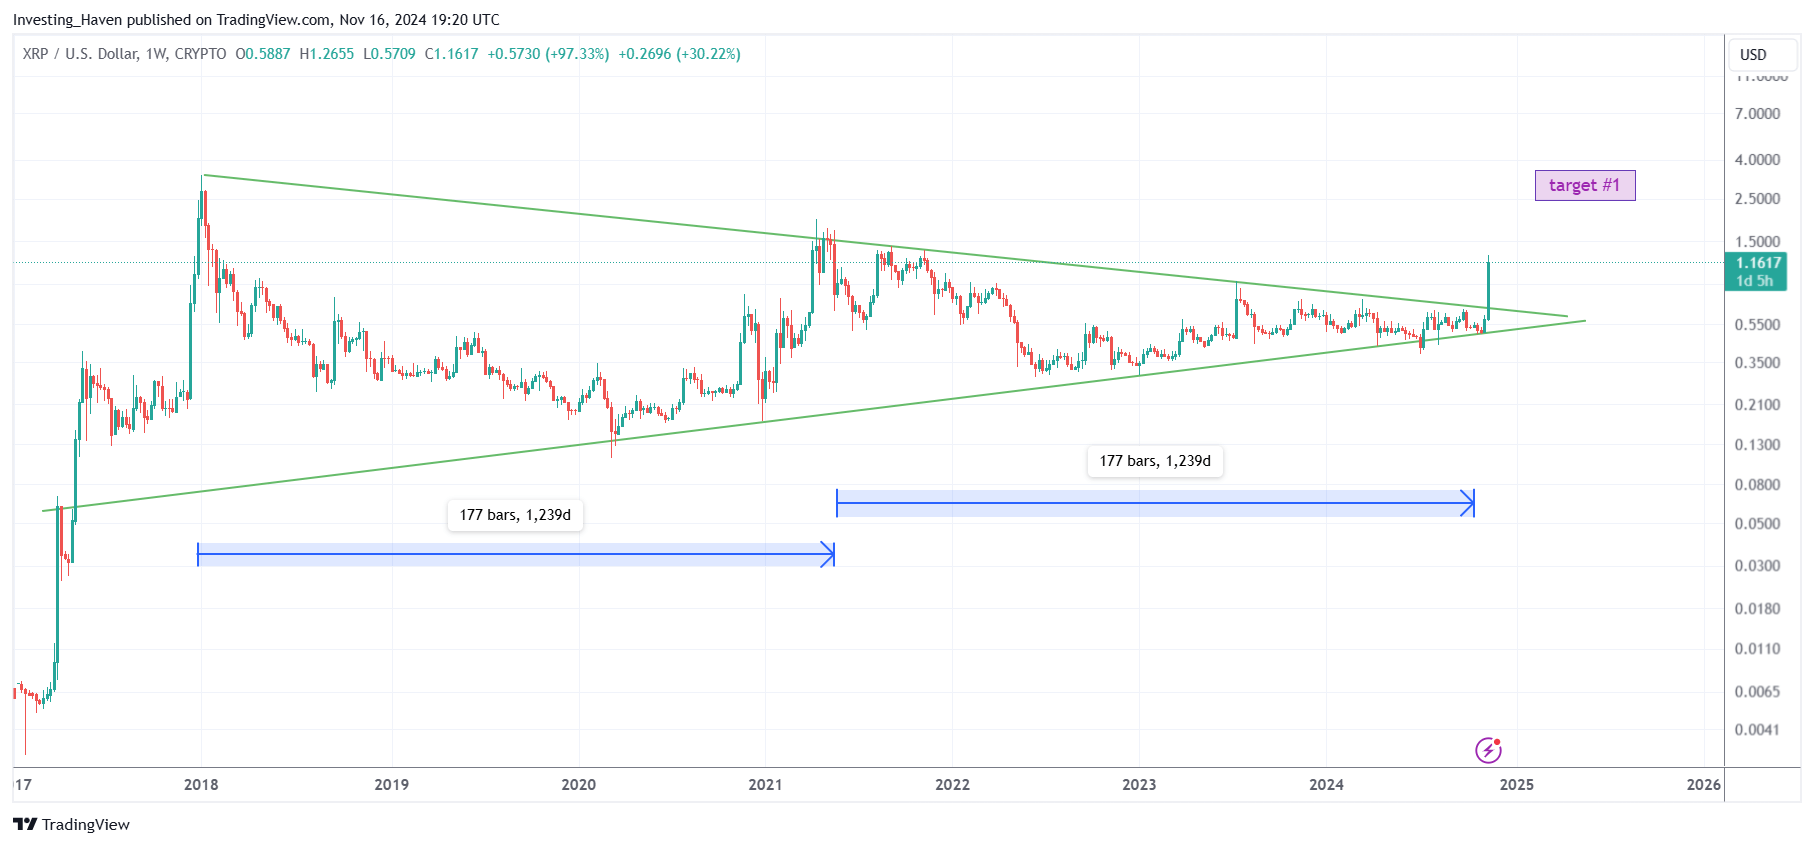Click the 0.0110 price axis label

coord(1758,649)
